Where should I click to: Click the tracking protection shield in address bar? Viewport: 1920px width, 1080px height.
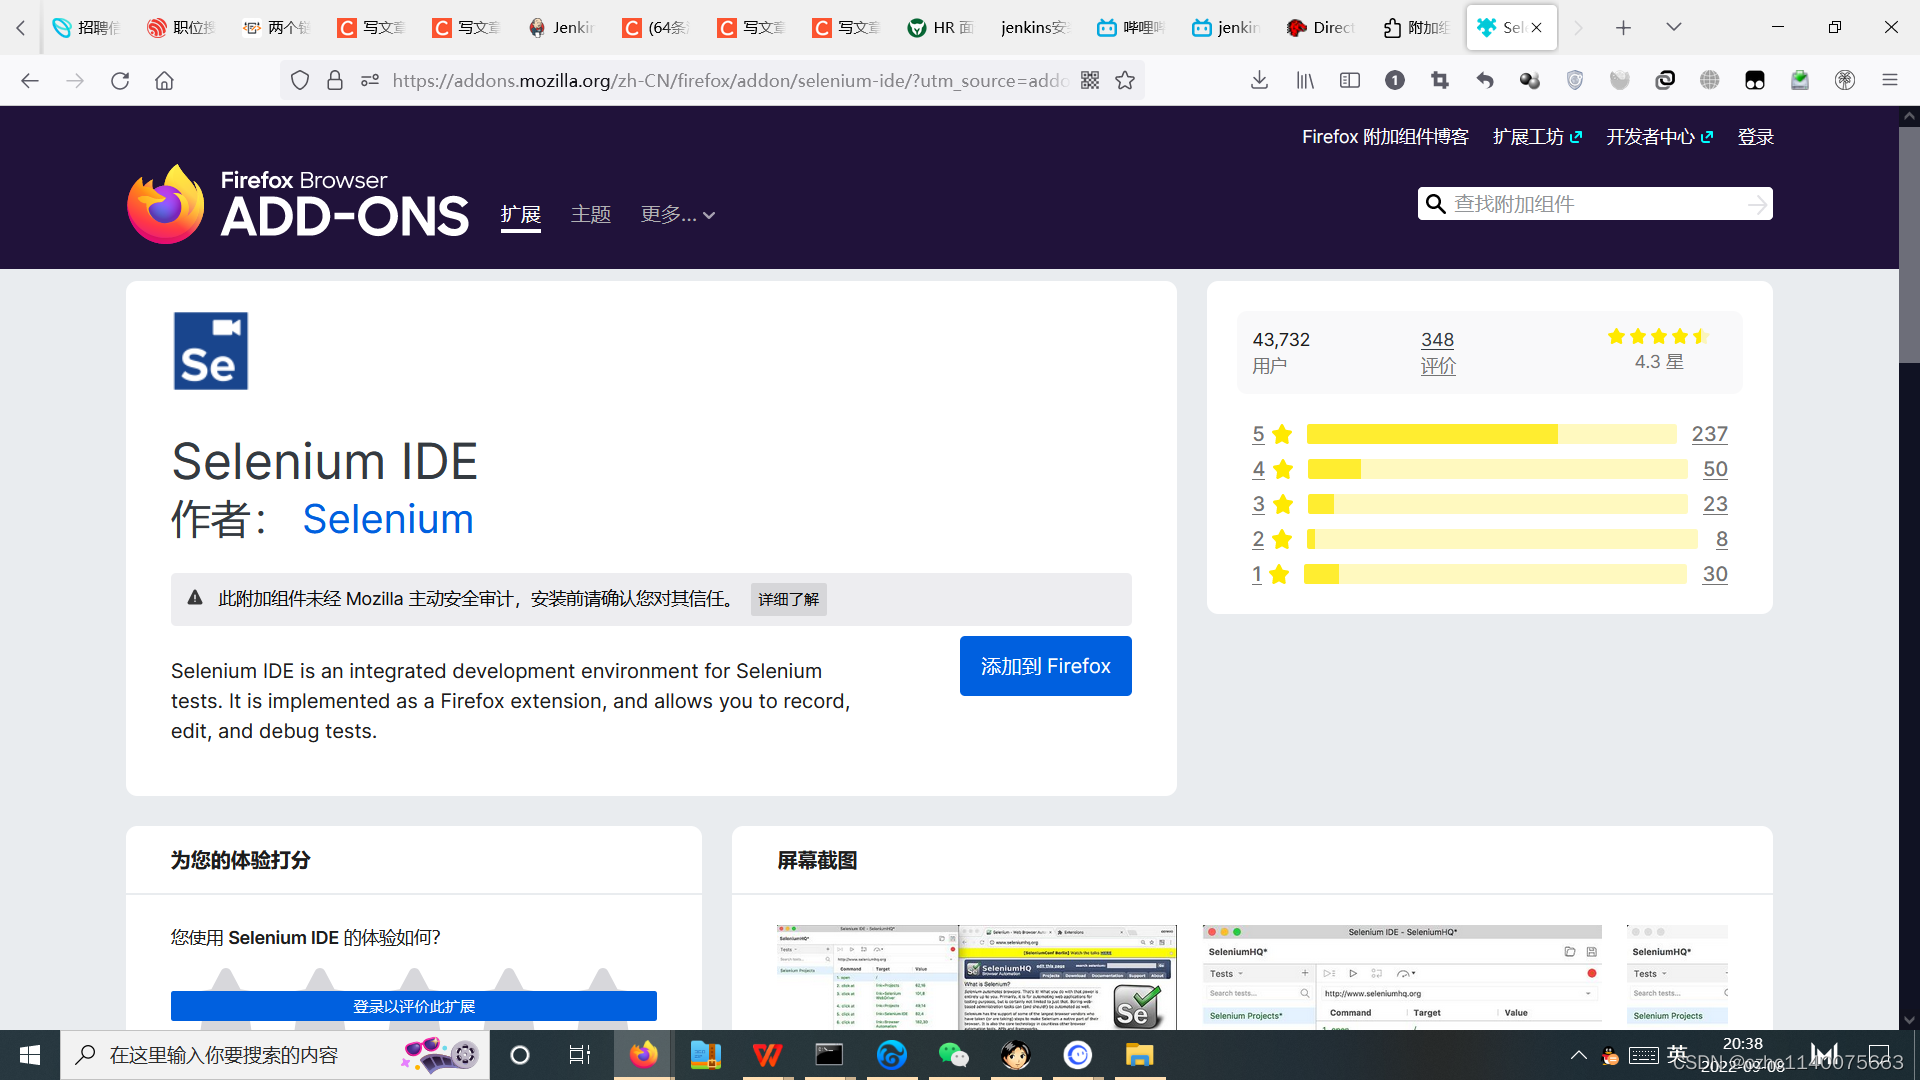(x=299, y=80)
